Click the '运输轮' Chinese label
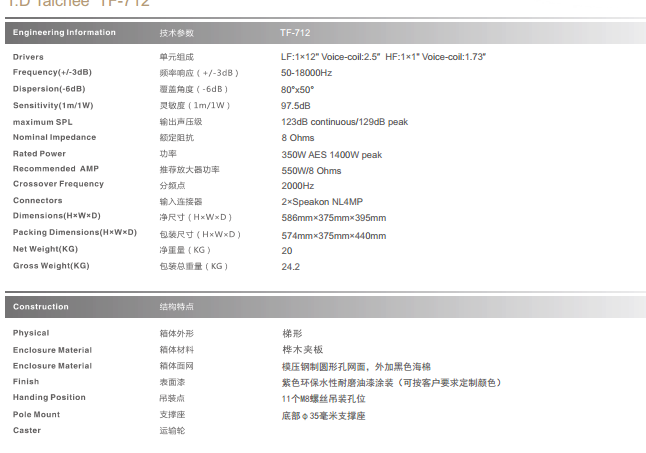The width and height of the screenshot is (646, 453). point(172,431)
